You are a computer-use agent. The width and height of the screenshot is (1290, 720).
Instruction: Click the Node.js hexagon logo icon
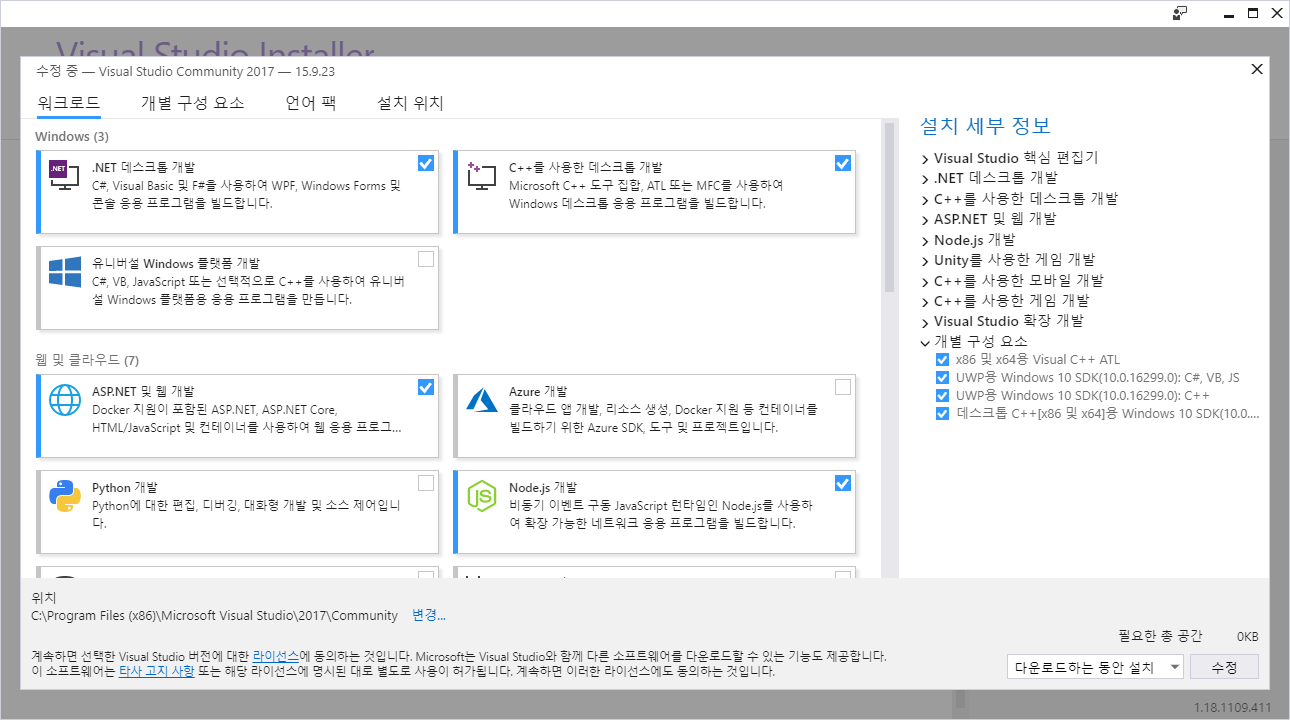pyautogui.click(x=482, y=495)
